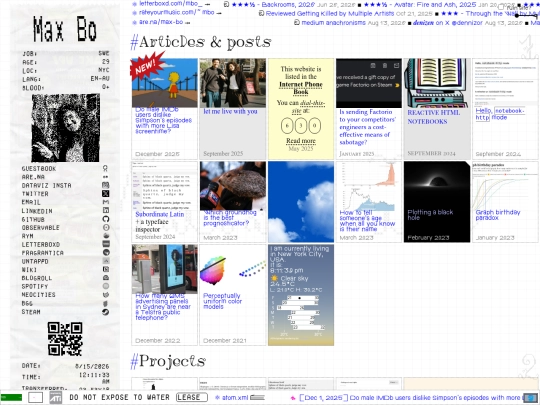Click the icon at the bottom-right corner
This screenshot has height=405, width=540.
pos(530,398)
